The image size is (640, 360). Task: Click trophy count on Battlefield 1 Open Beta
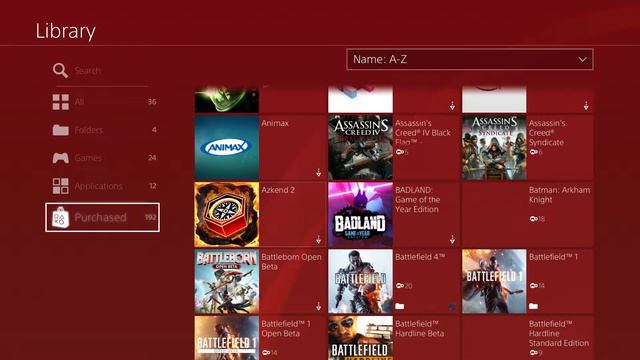269,352
